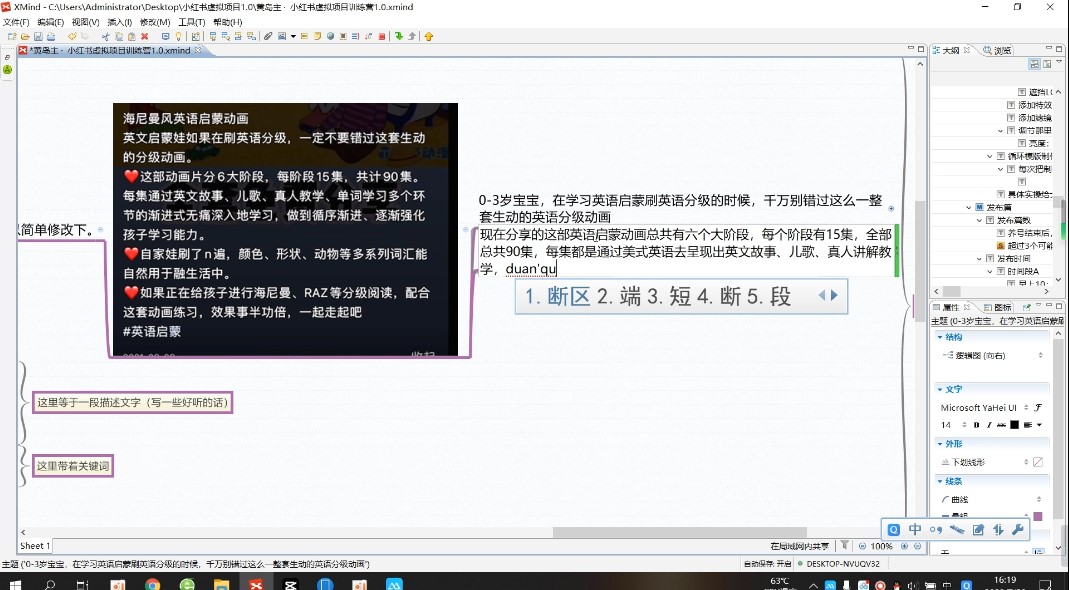Click the yellow Notes toolbar icon
Viewport: 1069px width, 590px height.
[317, 37]
